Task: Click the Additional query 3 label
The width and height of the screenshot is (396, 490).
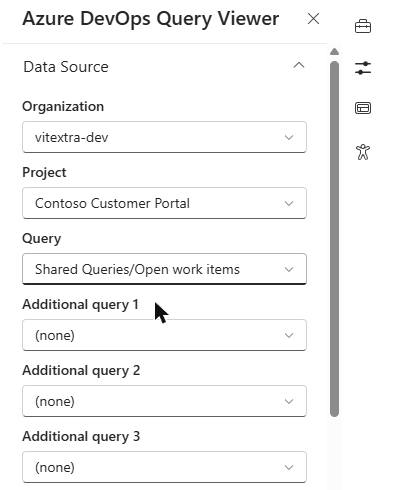Action: tap(81, 437)
